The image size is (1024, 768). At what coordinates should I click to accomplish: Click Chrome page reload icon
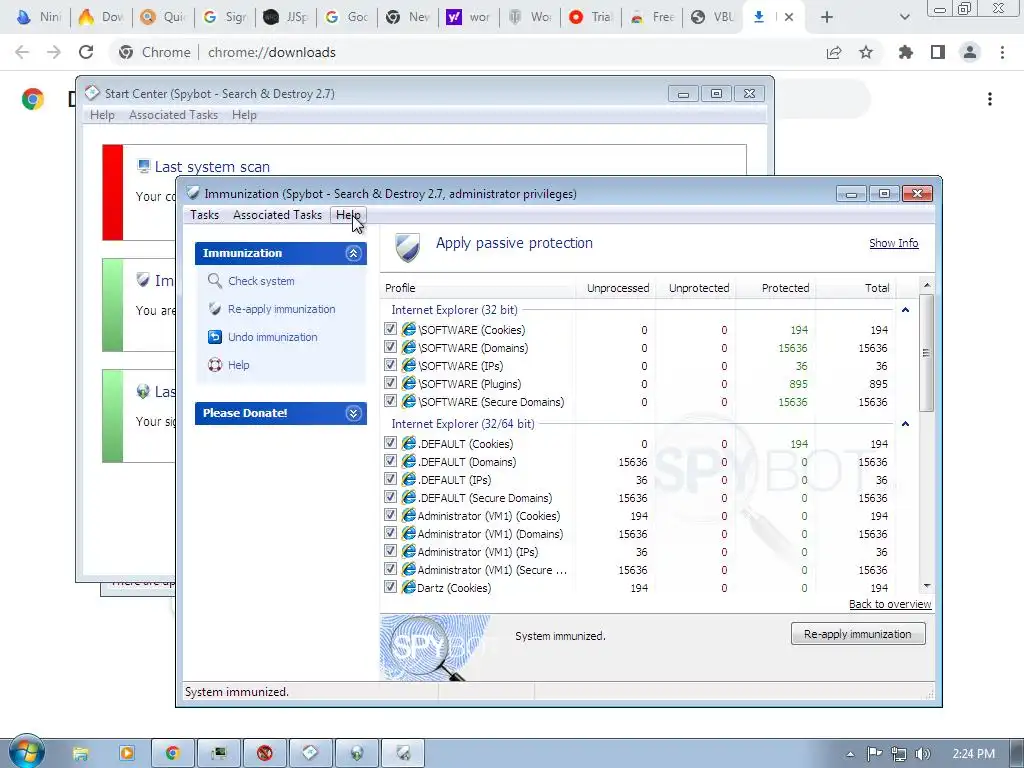86,52
